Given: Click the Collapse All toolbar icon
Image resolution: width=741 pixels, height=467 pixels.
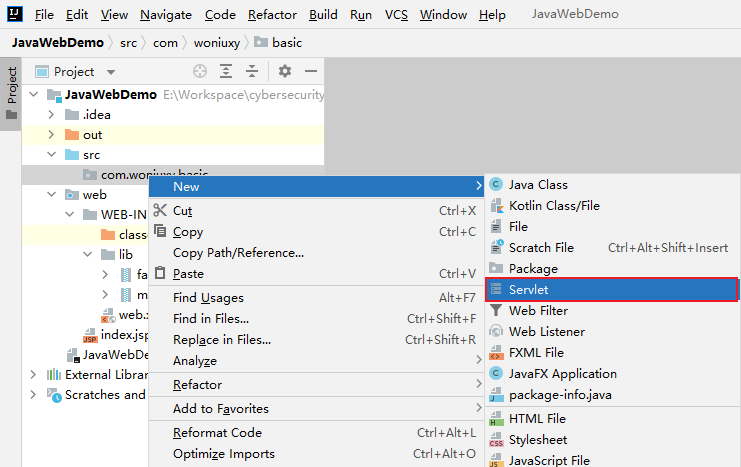Looking at the screenshot, I should coord(252,71).
